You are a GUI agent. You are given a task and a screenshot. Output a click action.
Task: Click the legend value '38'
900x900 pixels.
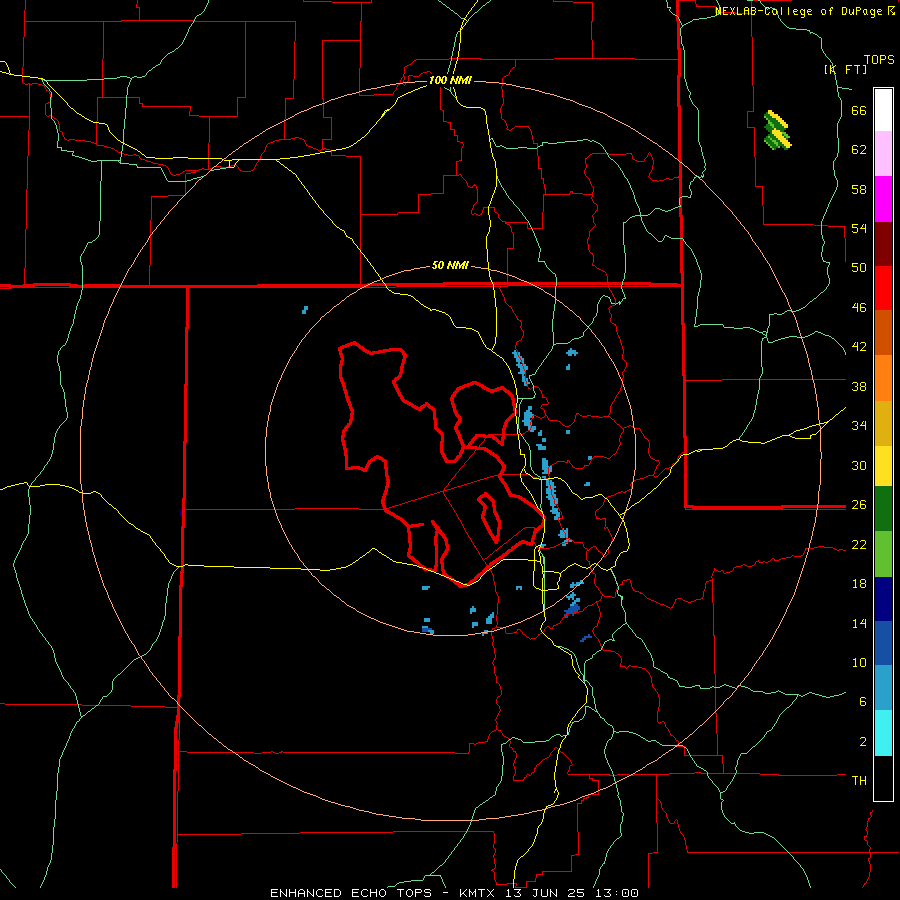(x=859, y=386)
